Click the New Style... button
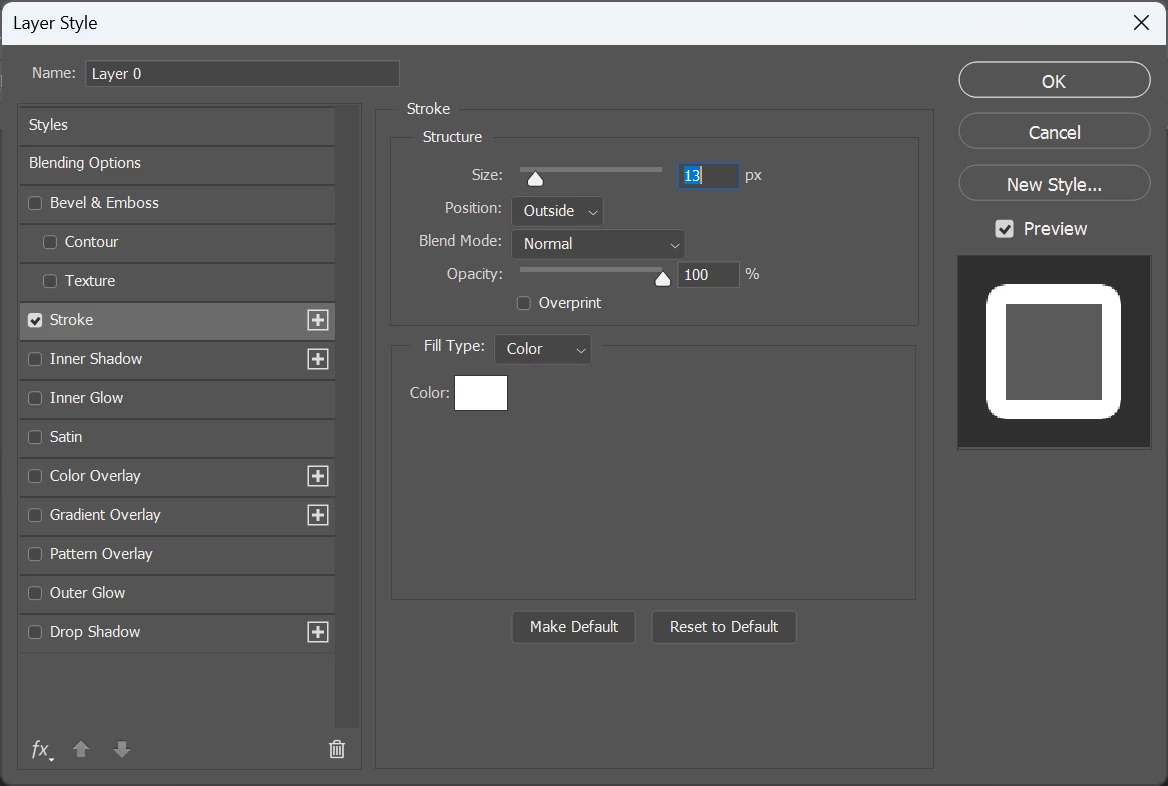The height and width of the screenshot is (786, 1168). [1054, 184]
